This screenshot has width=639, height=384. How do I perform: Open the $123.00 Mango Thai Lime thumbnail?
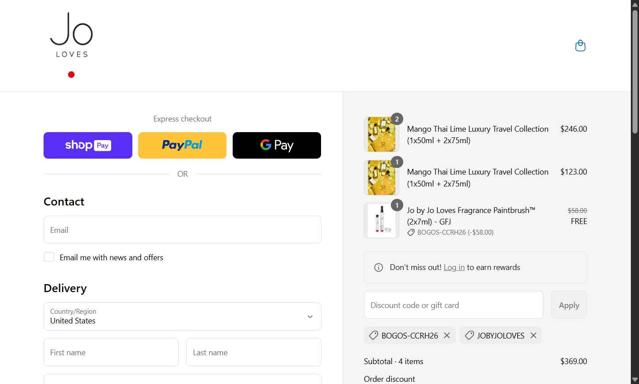tap(381, 178)
